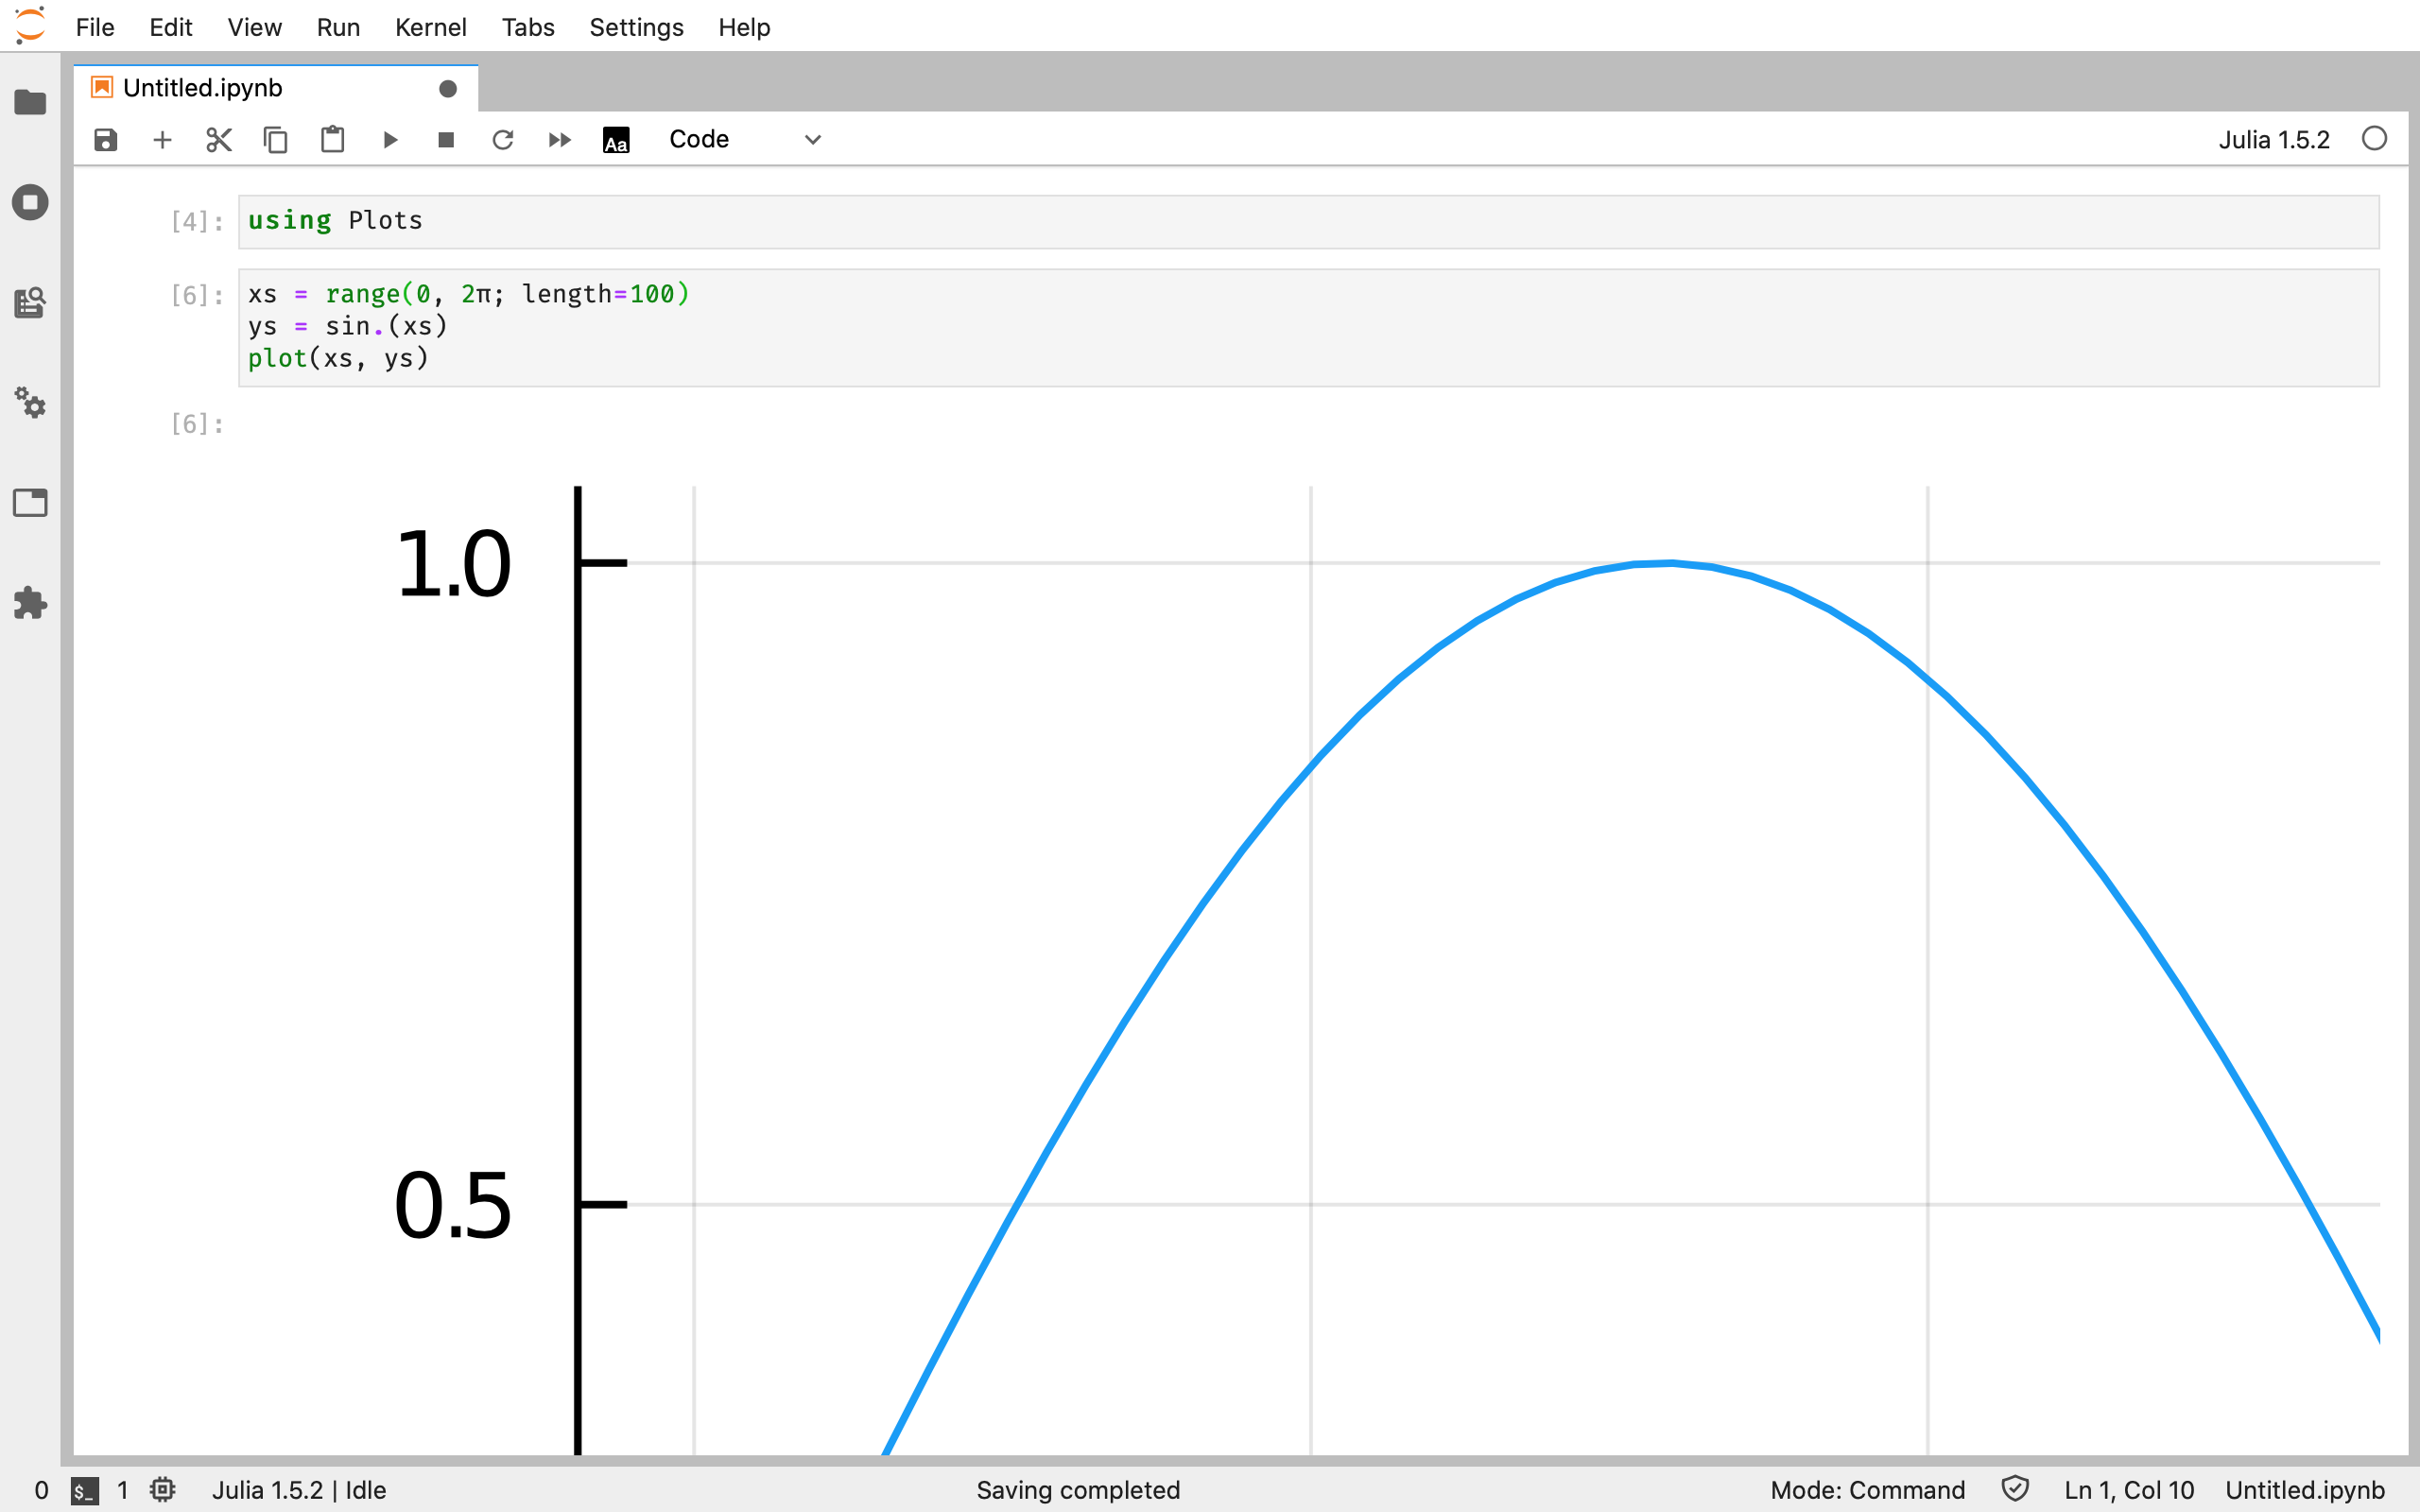Viewport: 2420px width, 1512px height.
Task: Show running terminals and kernels panel
Action: [x=30, y=202]
